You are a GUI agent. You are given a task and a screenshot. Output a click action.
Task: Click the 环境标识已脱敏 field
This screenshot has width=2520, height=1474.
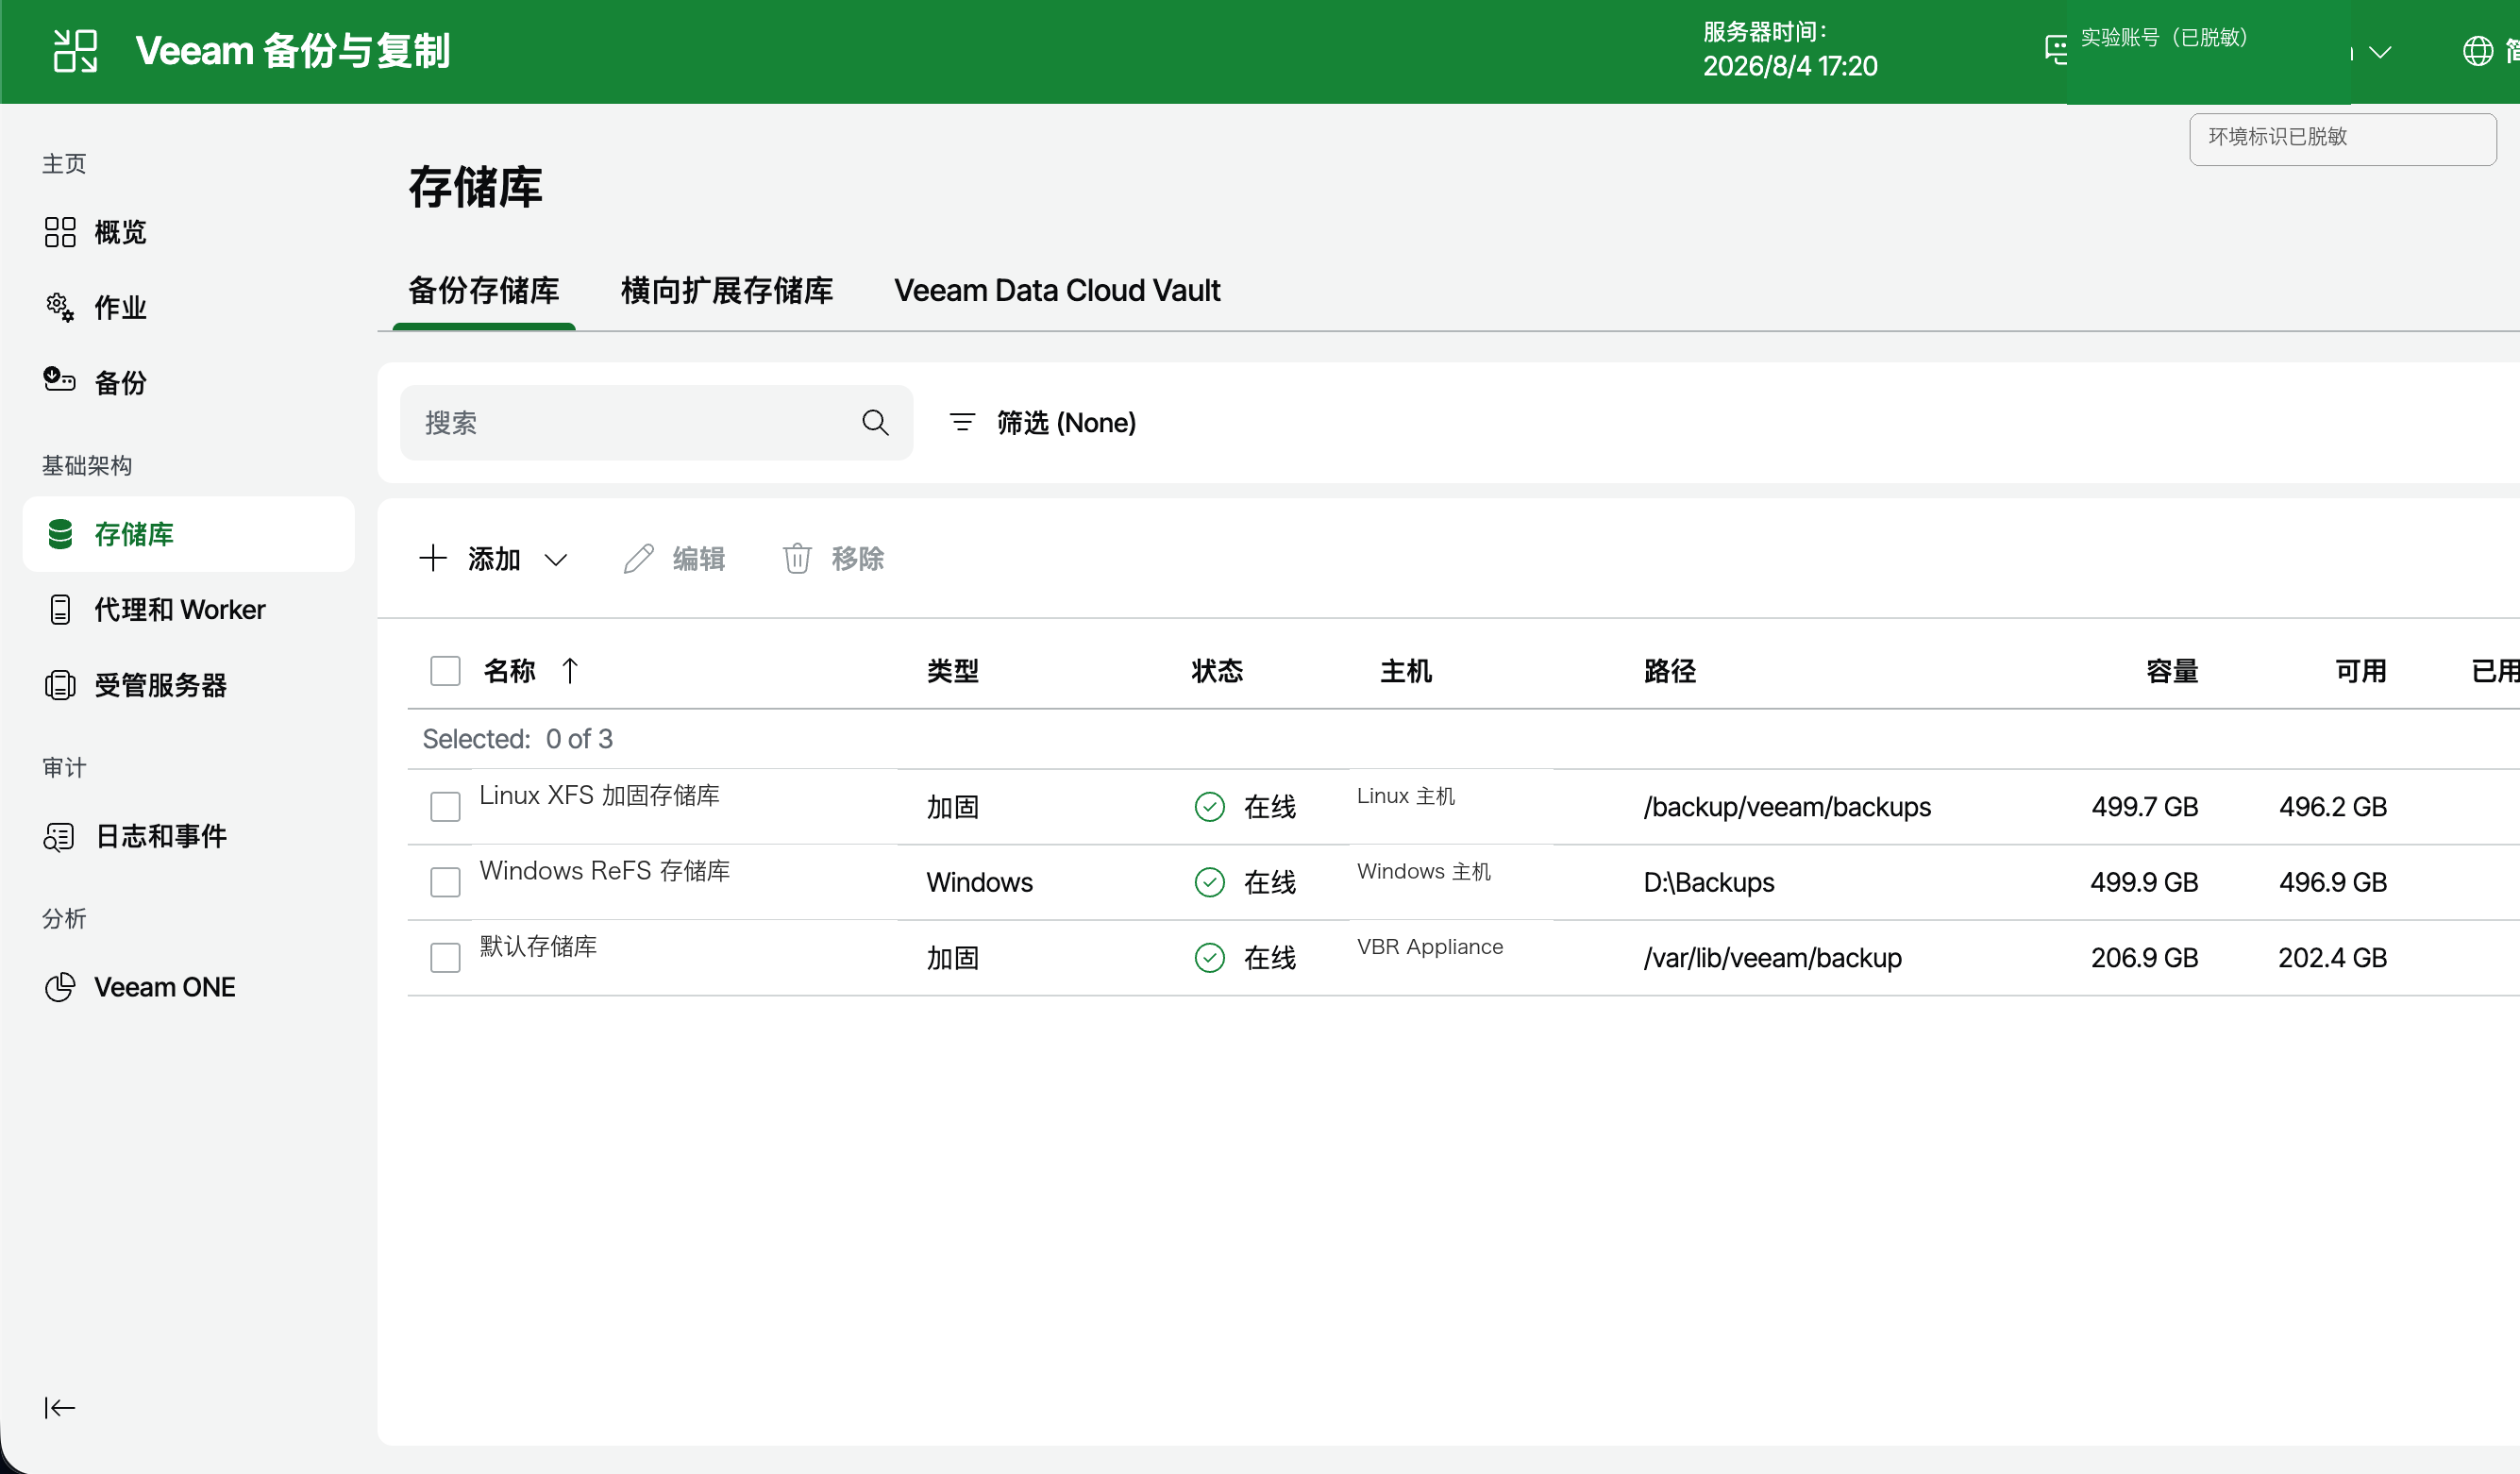pyautogui.click(x=2342, y=139)
